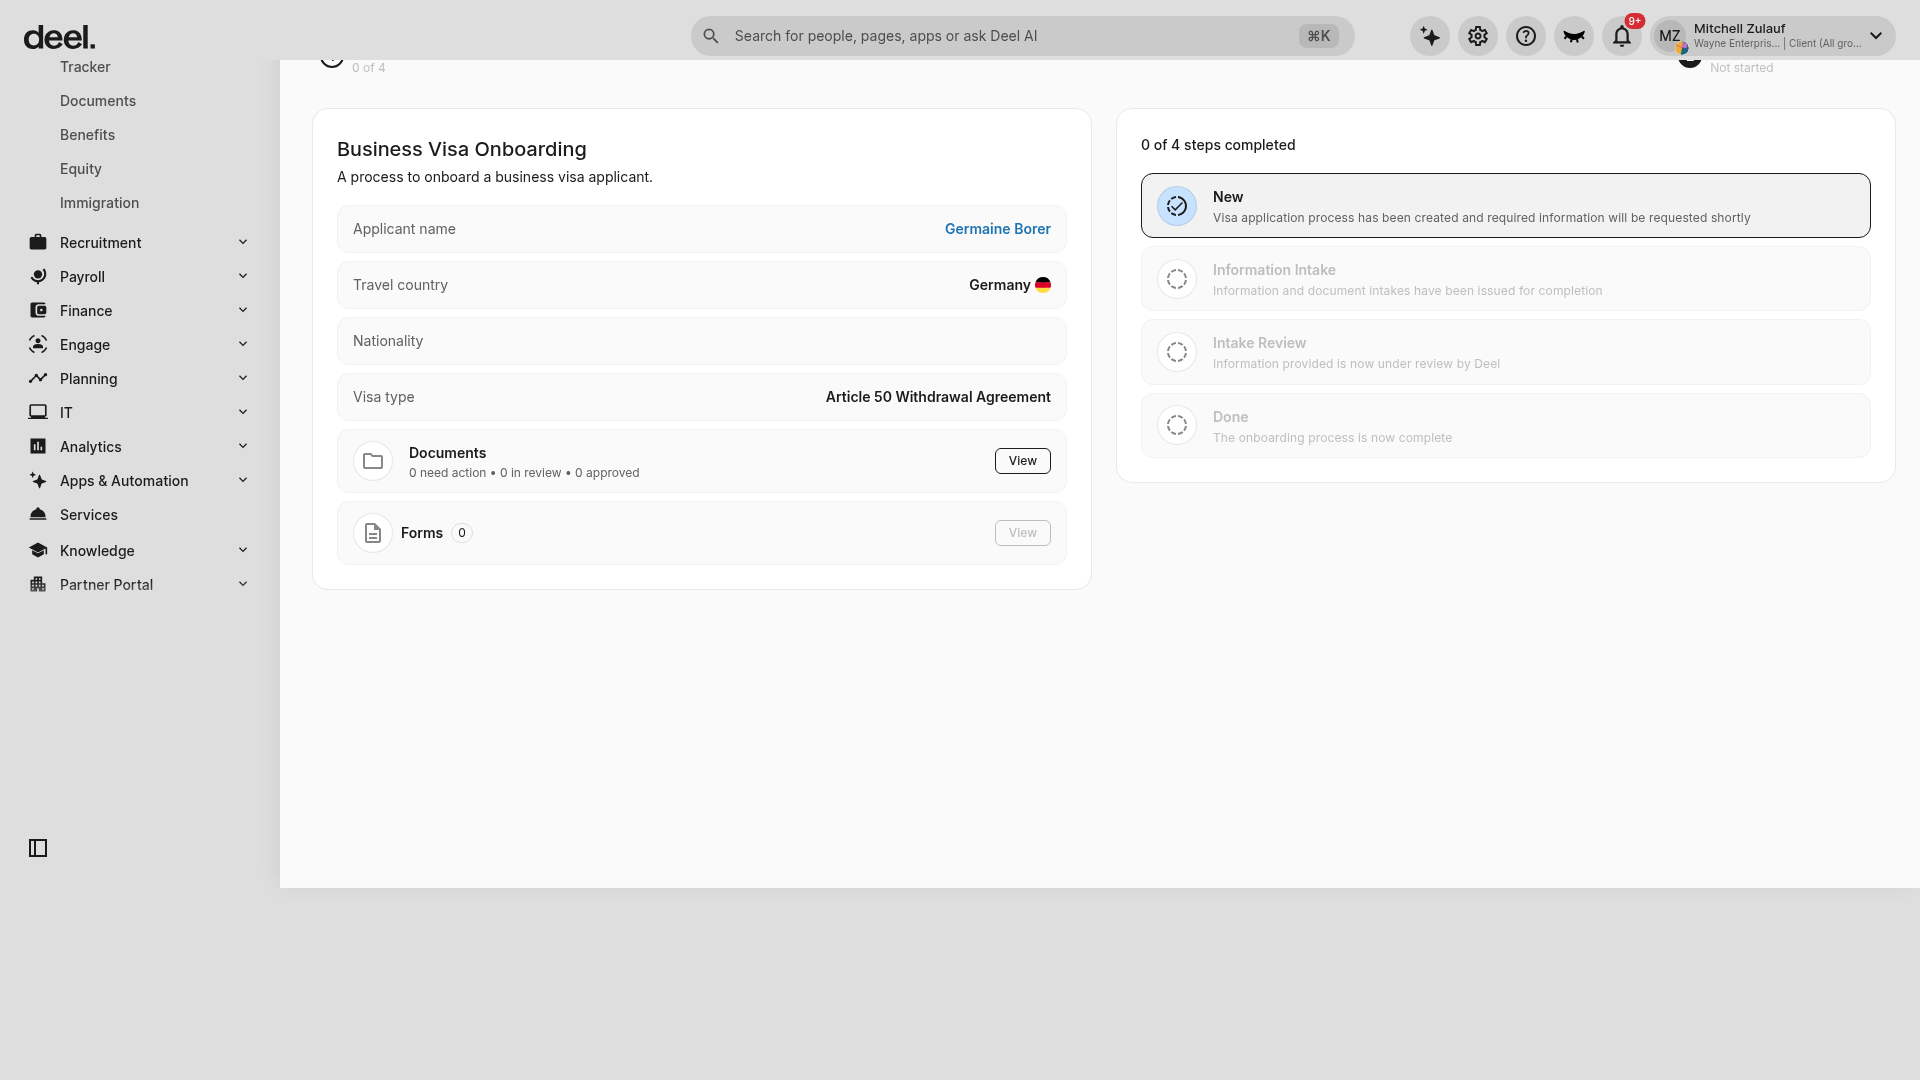Click the Germany flag icon
Screen dimensions: 1920x1080
pyautogui.click(x=1043, y=285)
